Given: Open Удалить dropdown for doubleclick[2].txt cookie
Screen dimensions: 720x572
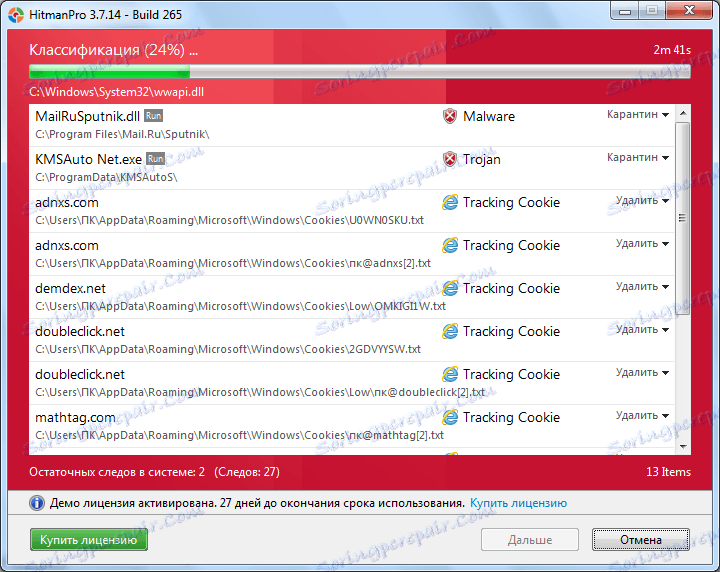Looking at the screenshot, I should click(x=642, y=372).
